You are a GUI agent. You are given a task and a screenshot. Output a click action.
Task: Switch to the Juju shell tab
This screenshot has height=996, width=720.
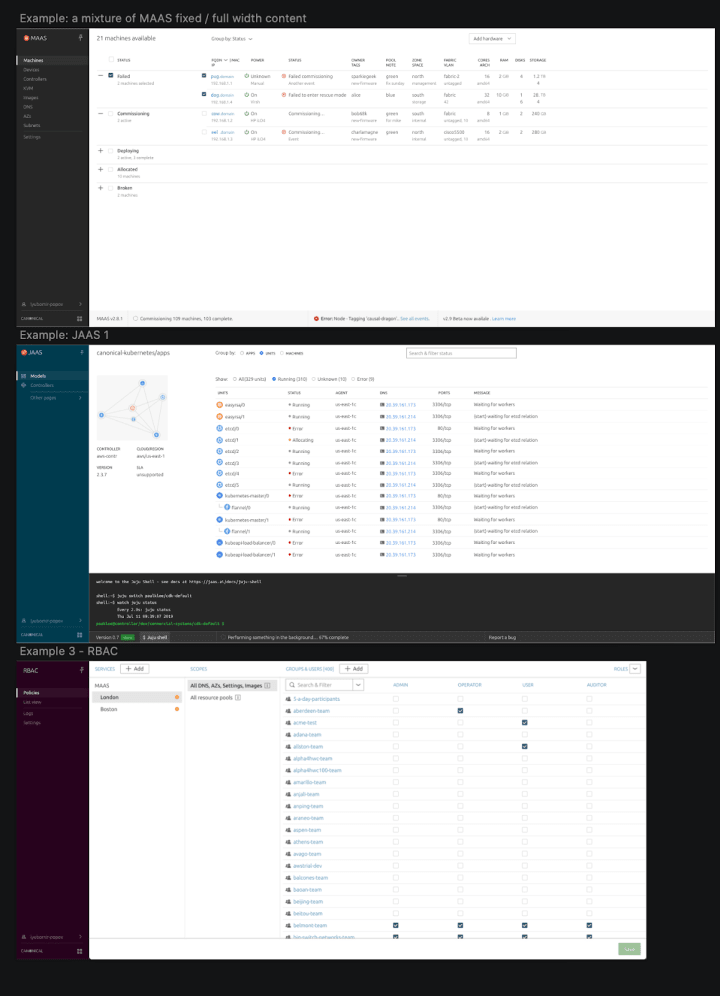(154, 637)
